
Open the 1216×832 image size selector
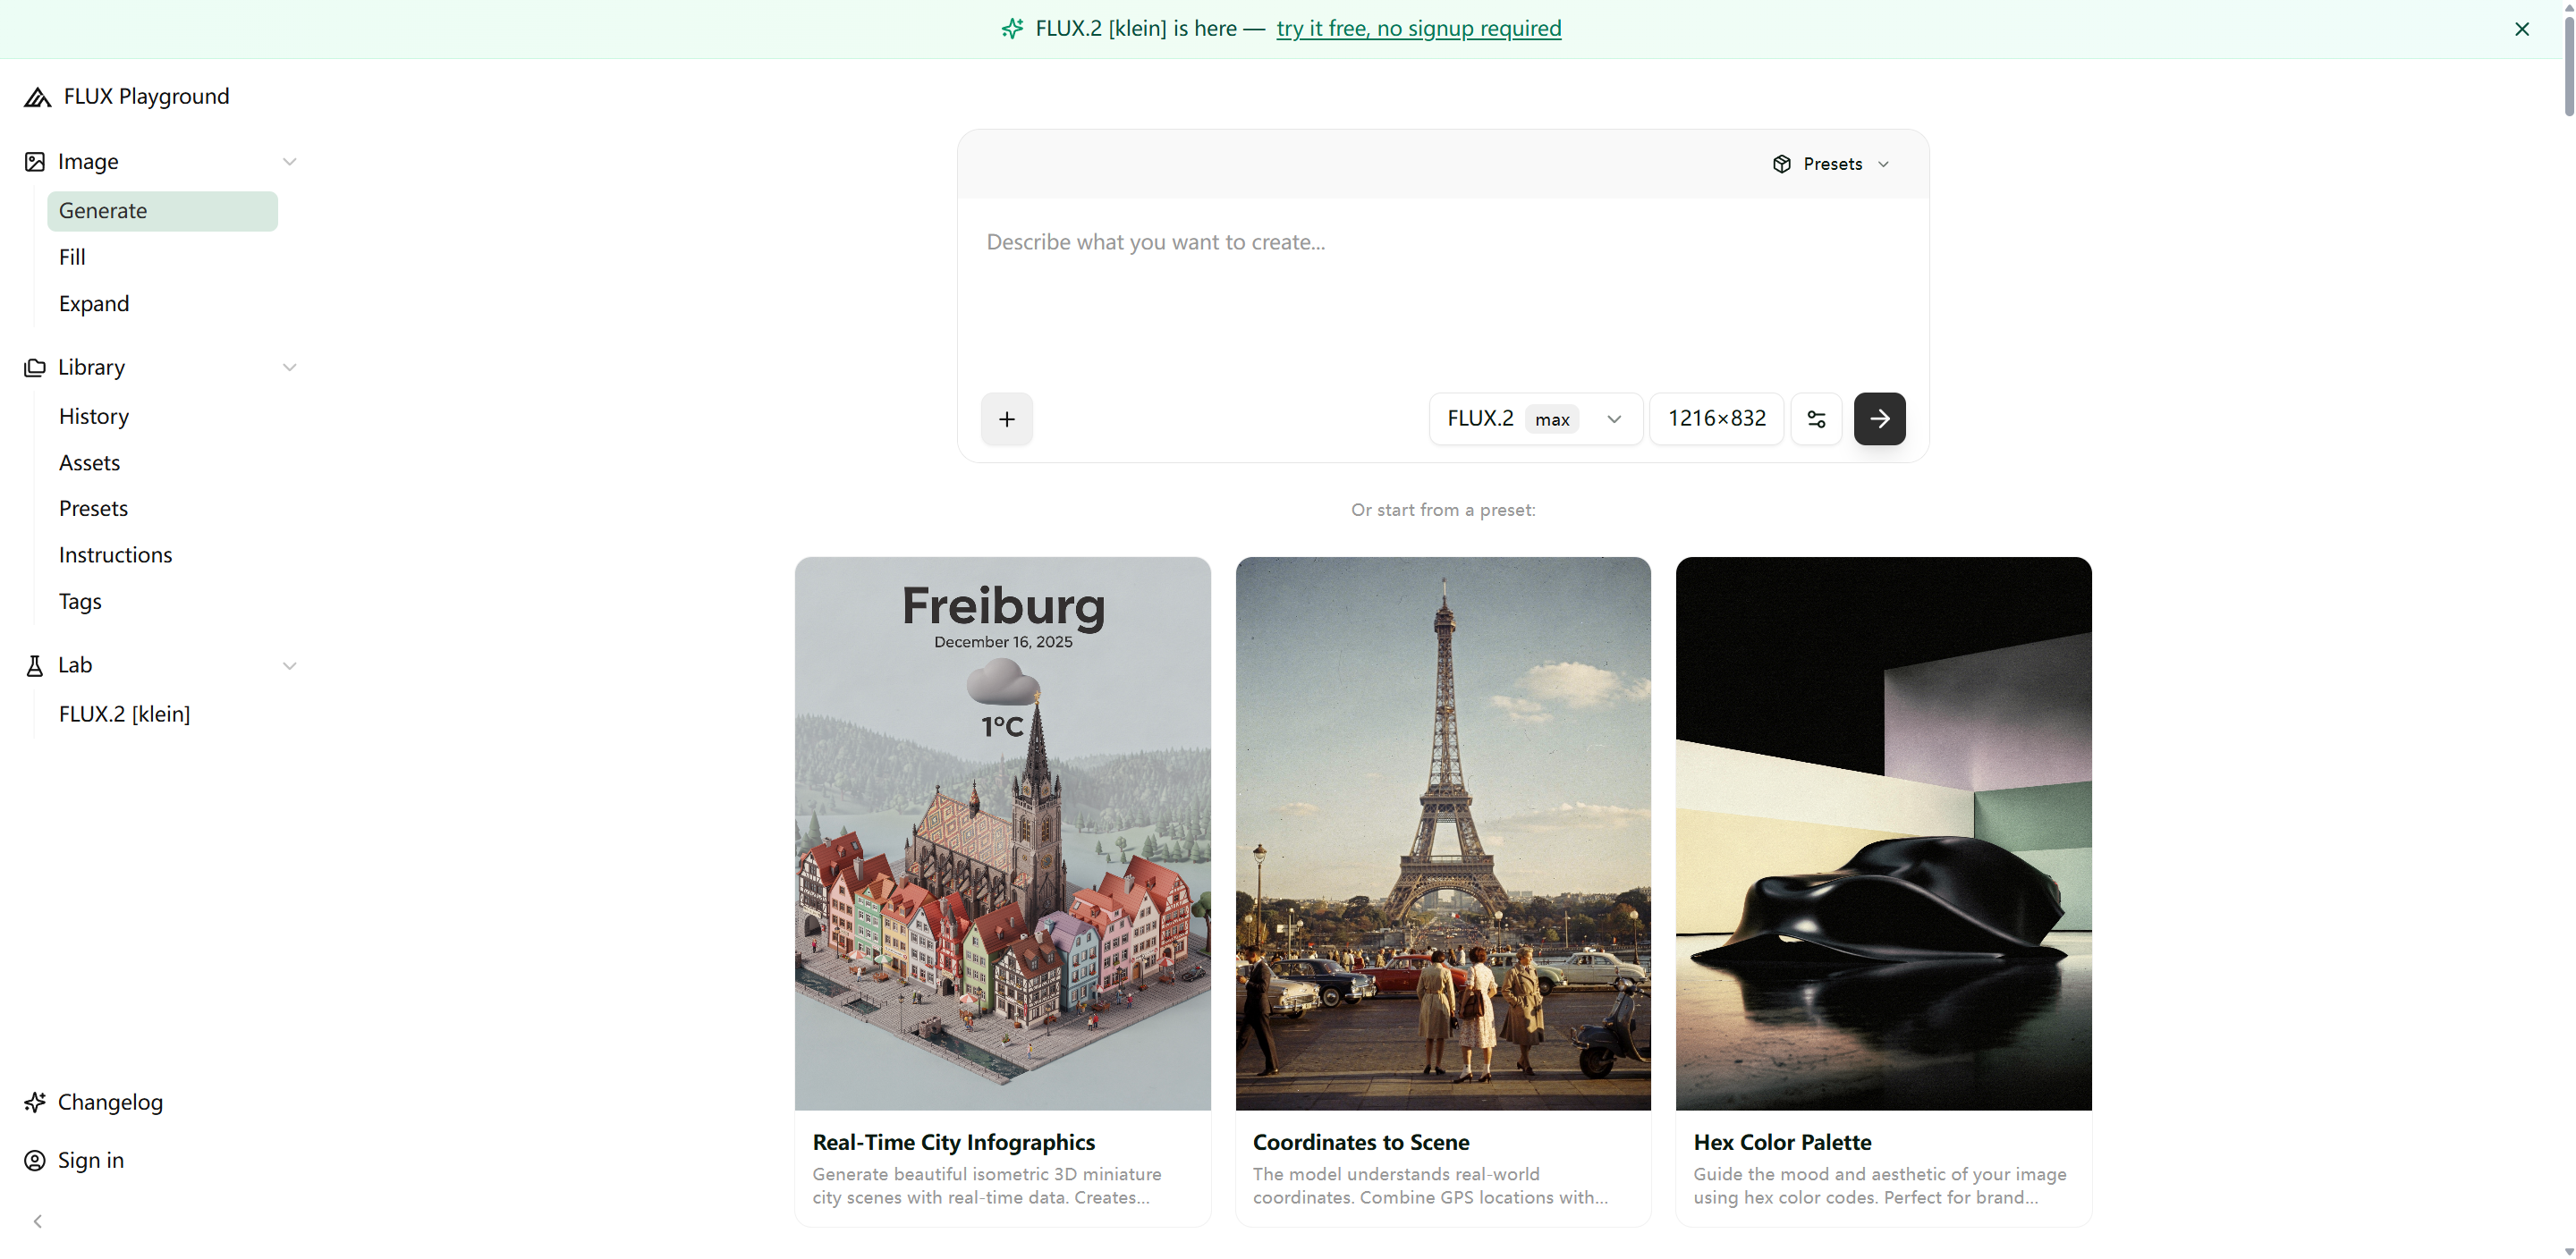[x=1716, y=419]
